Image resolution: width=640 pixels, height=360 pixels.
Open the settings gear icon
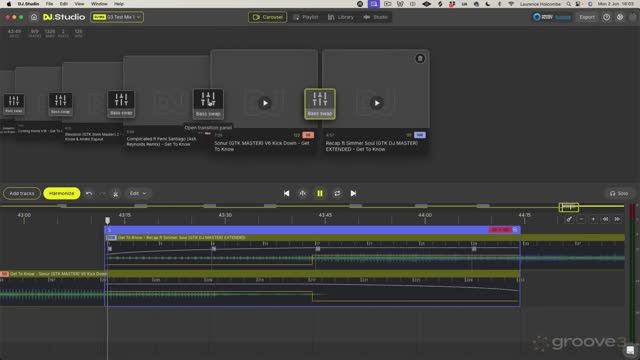point(620,17)
